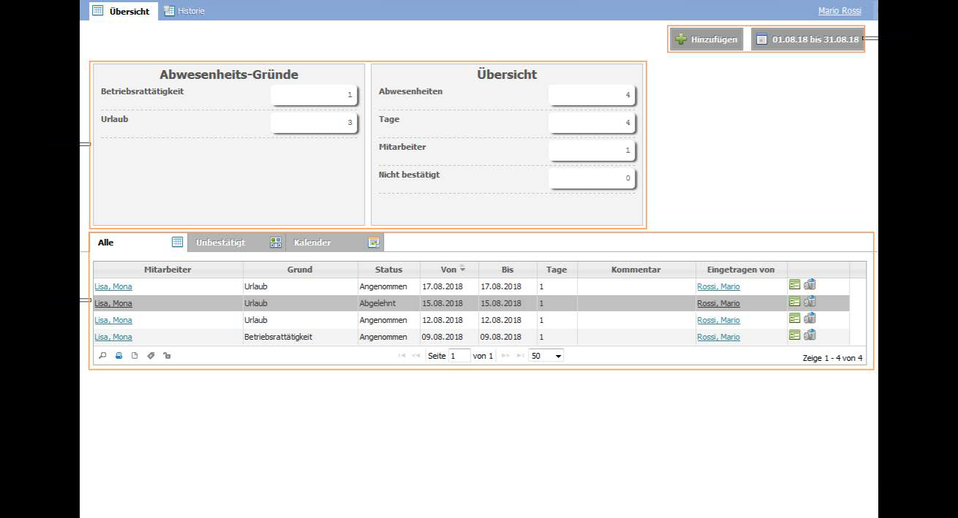
Task: Open Lisa, Mona link in Abgelehnt row
Action: coord(113,304)
